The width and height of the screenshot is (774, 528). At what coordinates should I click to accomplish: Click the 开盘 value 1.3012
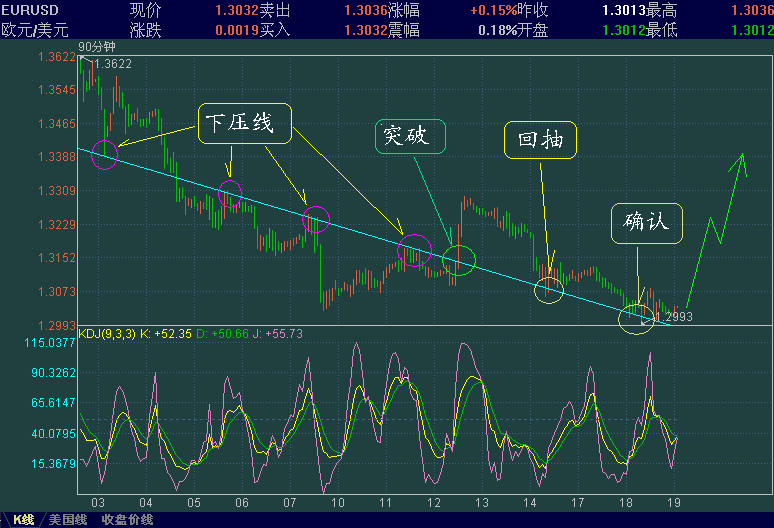[624, 30]
